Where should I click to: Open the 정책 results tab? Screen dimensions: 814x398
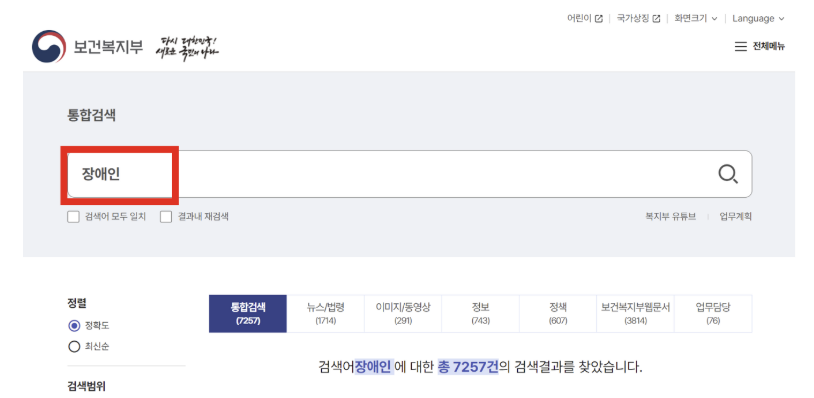pyautogui.click(x=558, y=313)
